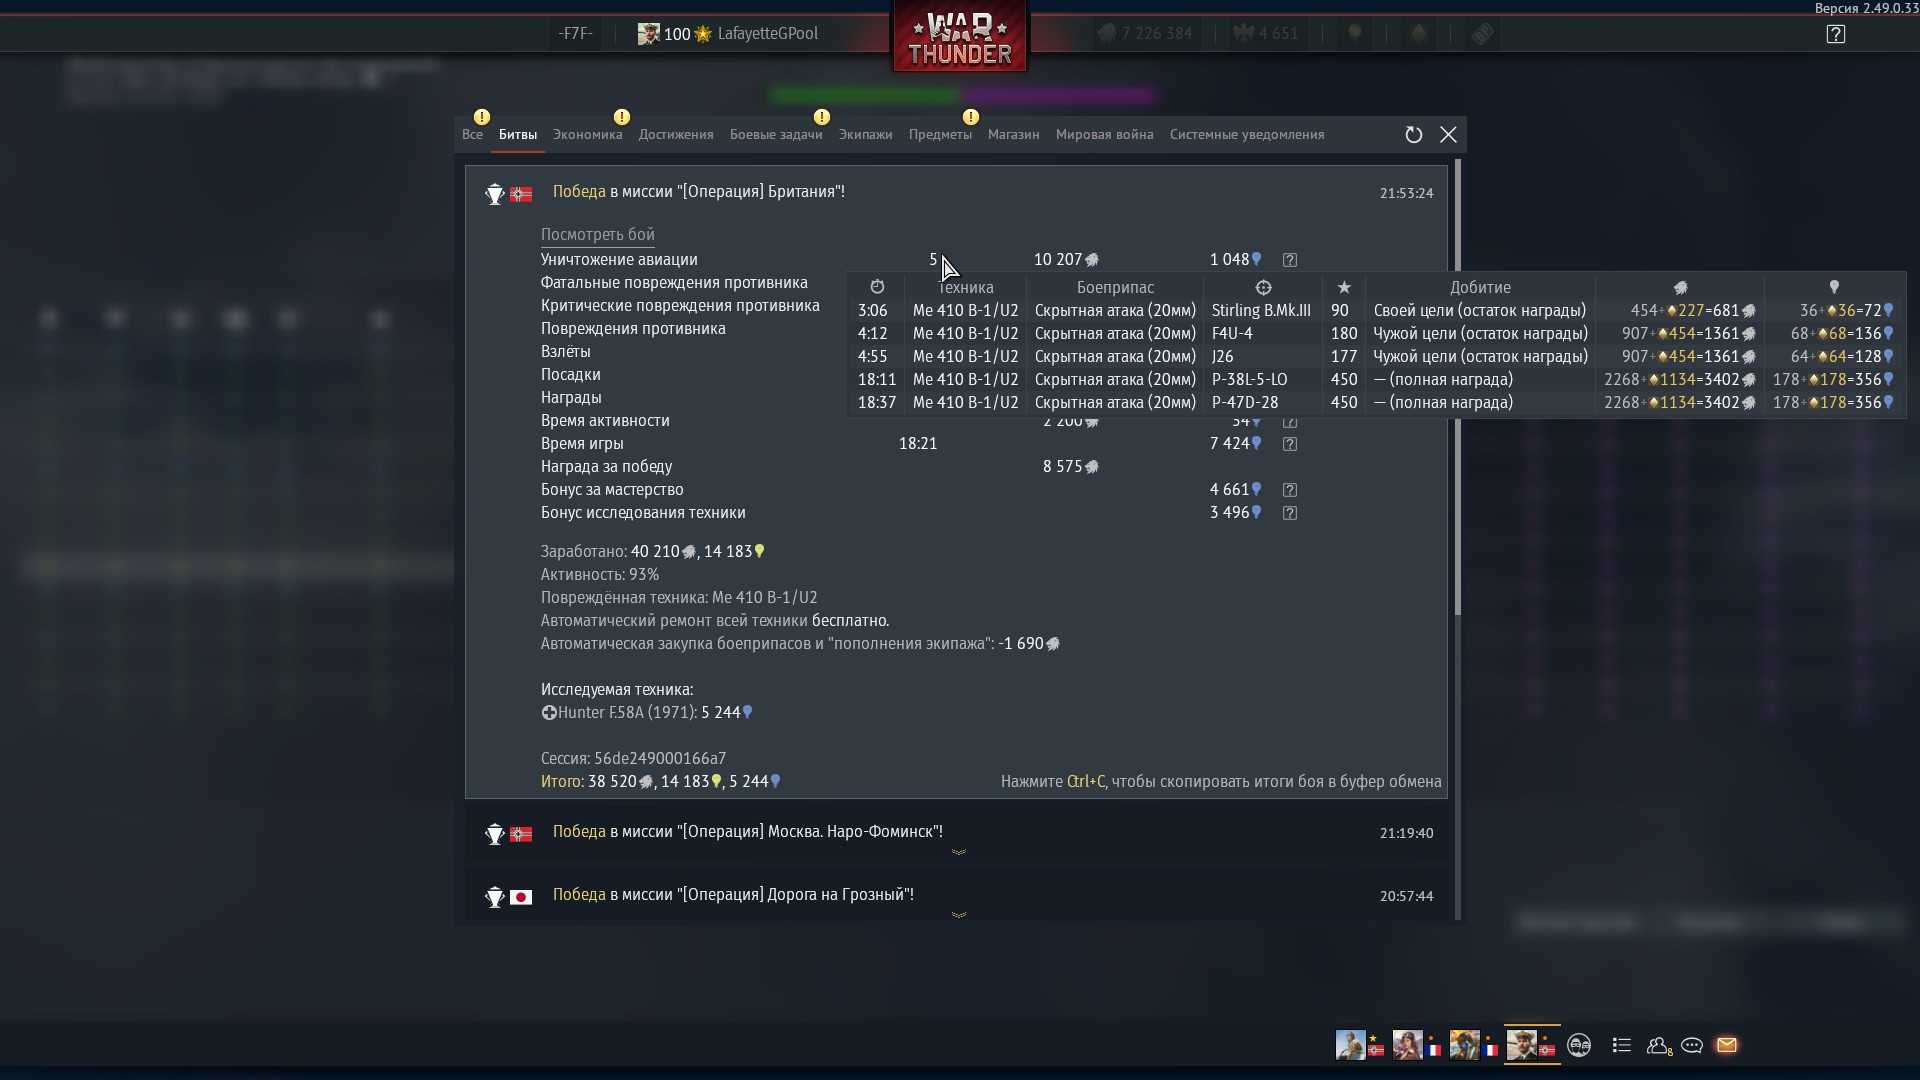Click the squad members icon

point(1579,1045)
